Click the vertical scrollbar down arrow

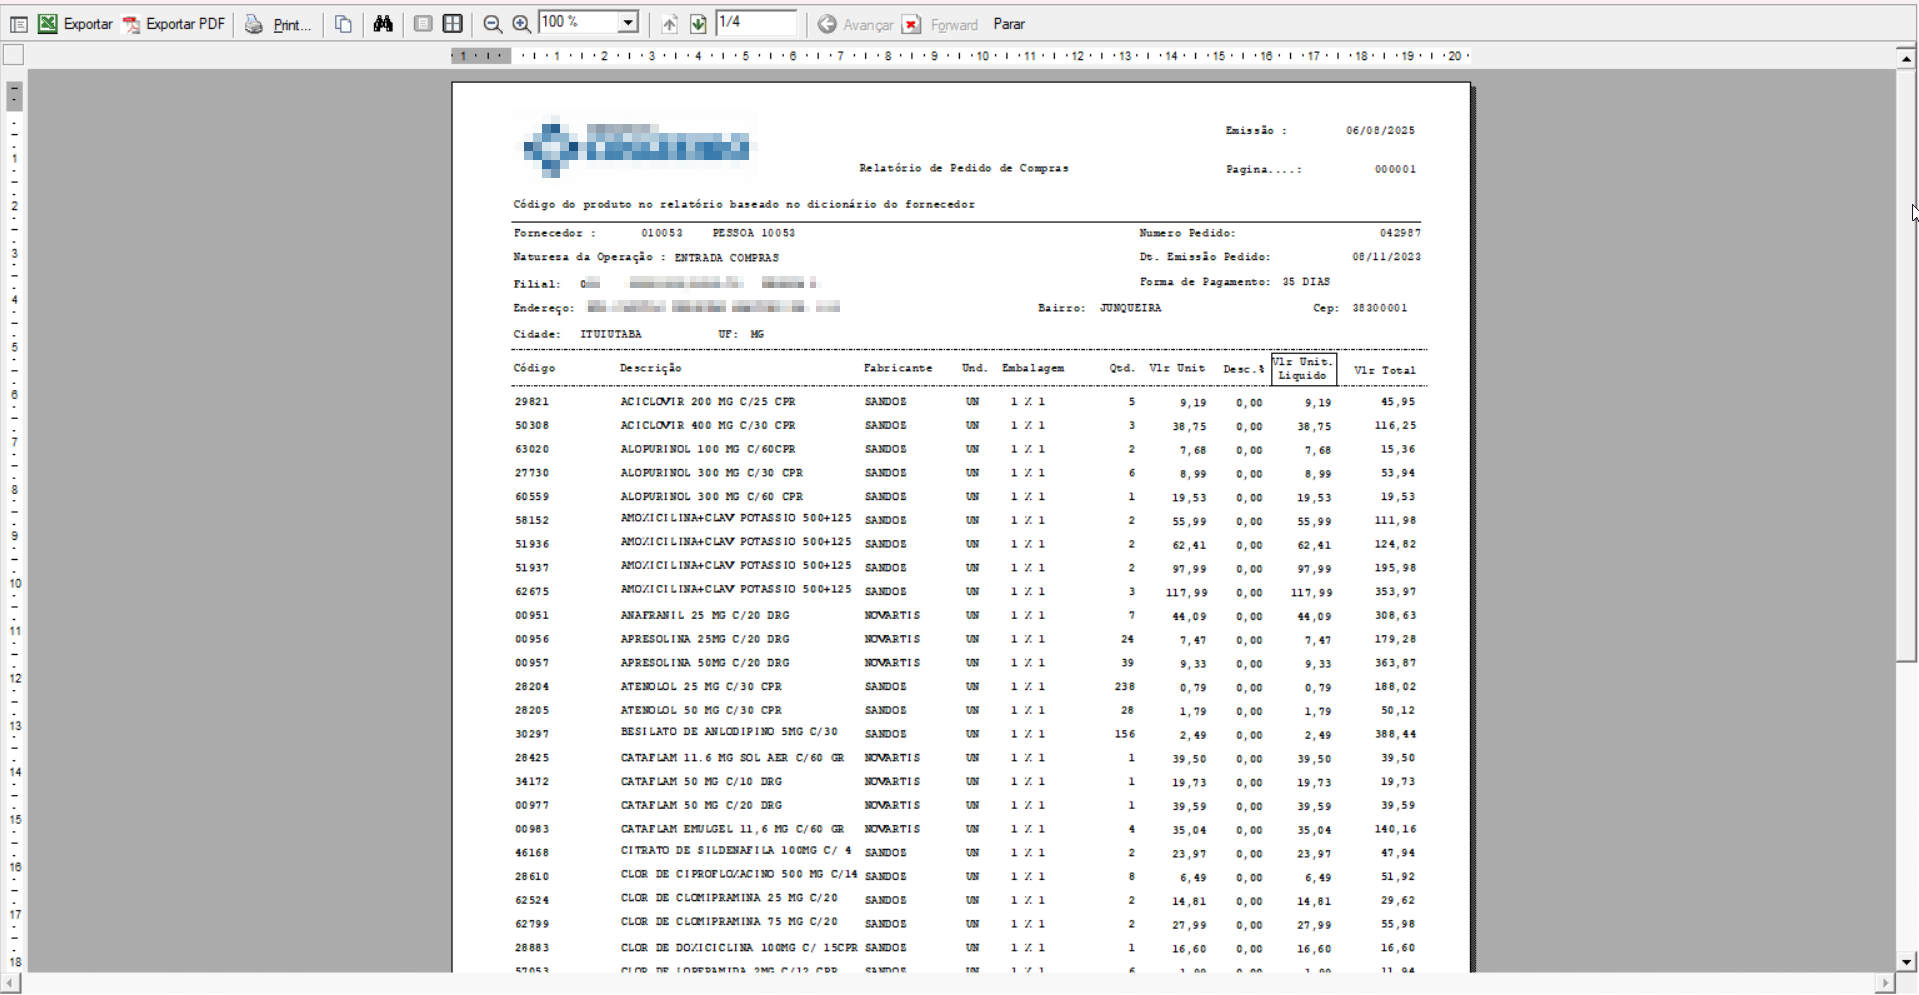[1906, 962]
